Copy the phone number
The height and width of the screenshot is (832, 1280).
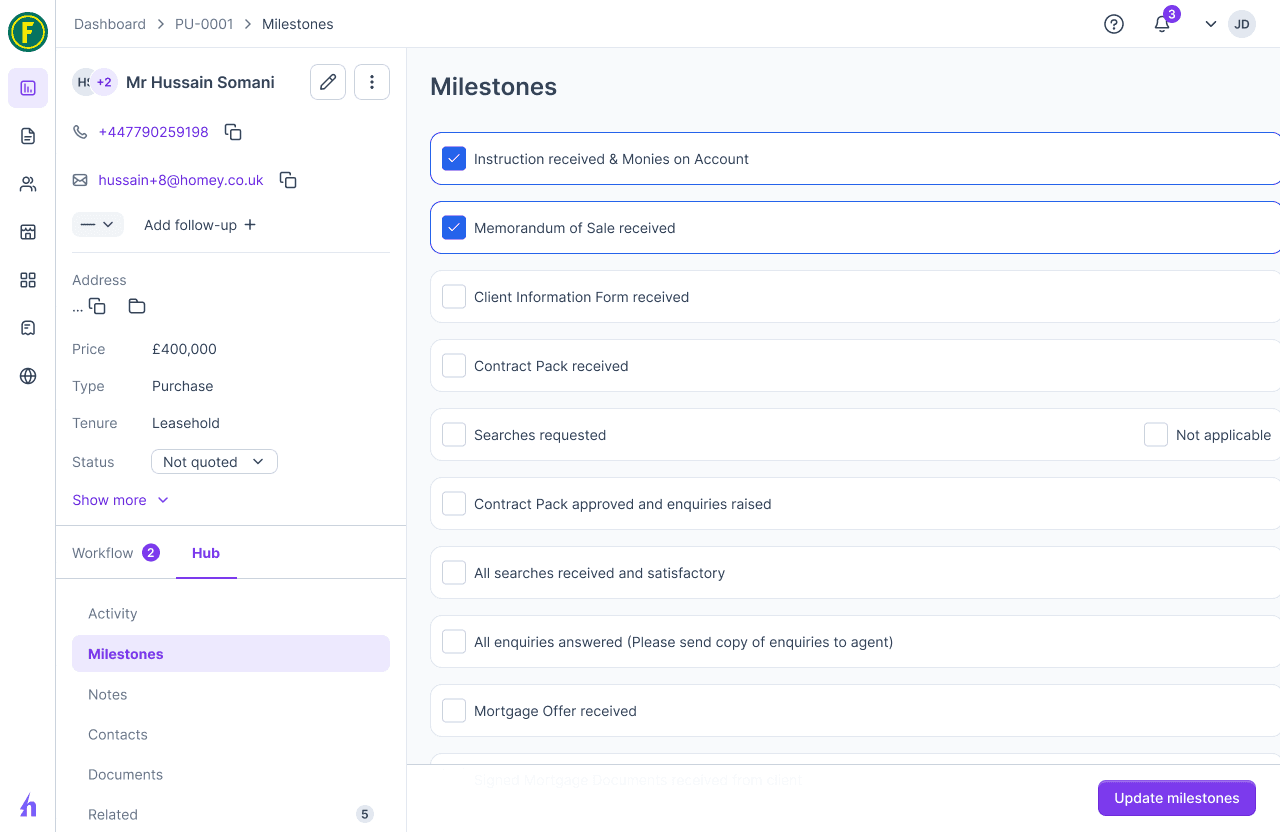coord(233,132)
